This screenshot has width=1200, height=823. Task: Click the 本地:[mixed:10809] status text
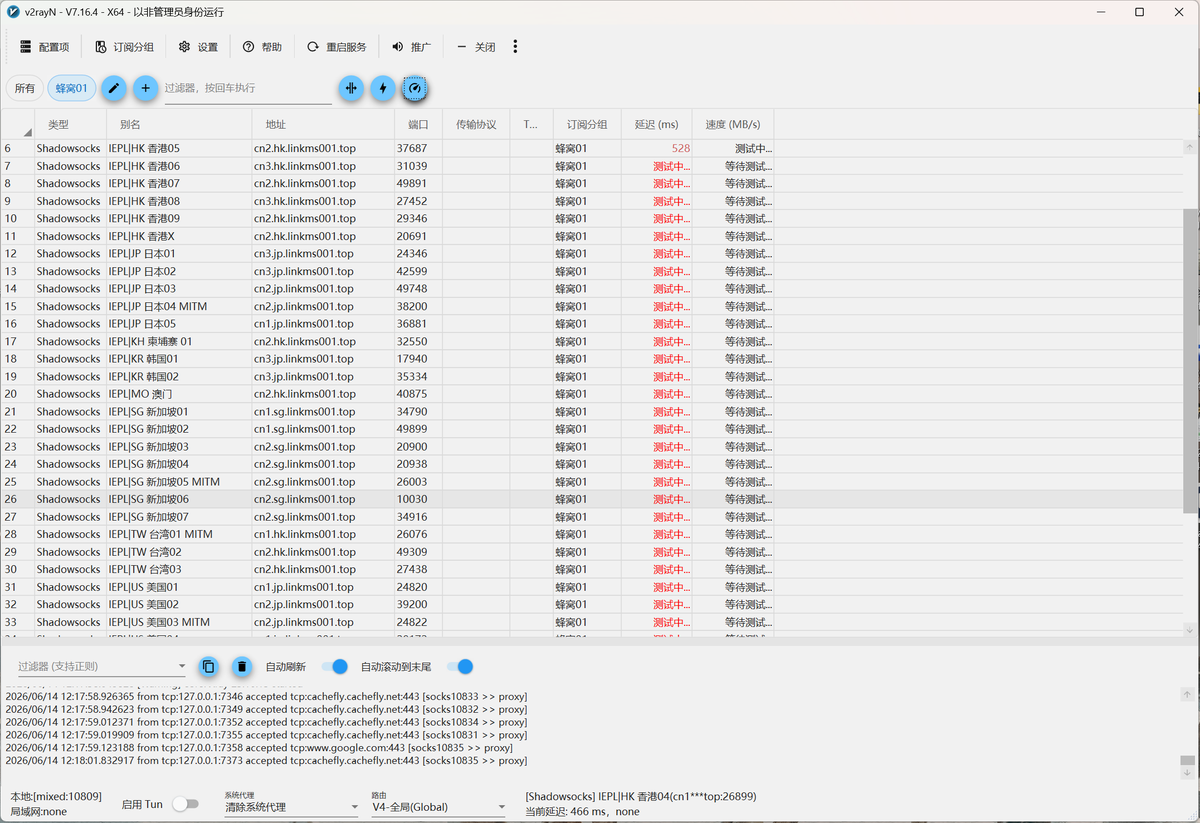point(56,797)
